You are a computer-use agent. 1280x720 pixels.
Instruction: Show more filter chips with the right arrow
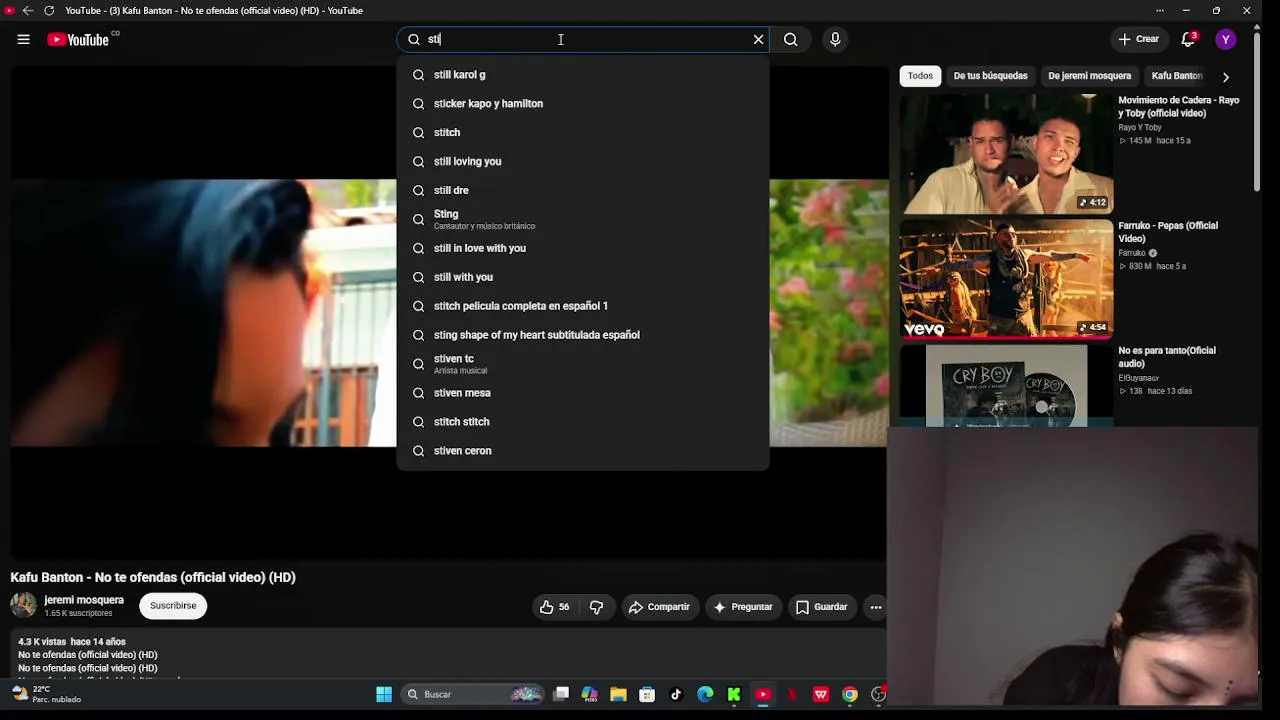pyautogui.click(x=1226, y=77)
